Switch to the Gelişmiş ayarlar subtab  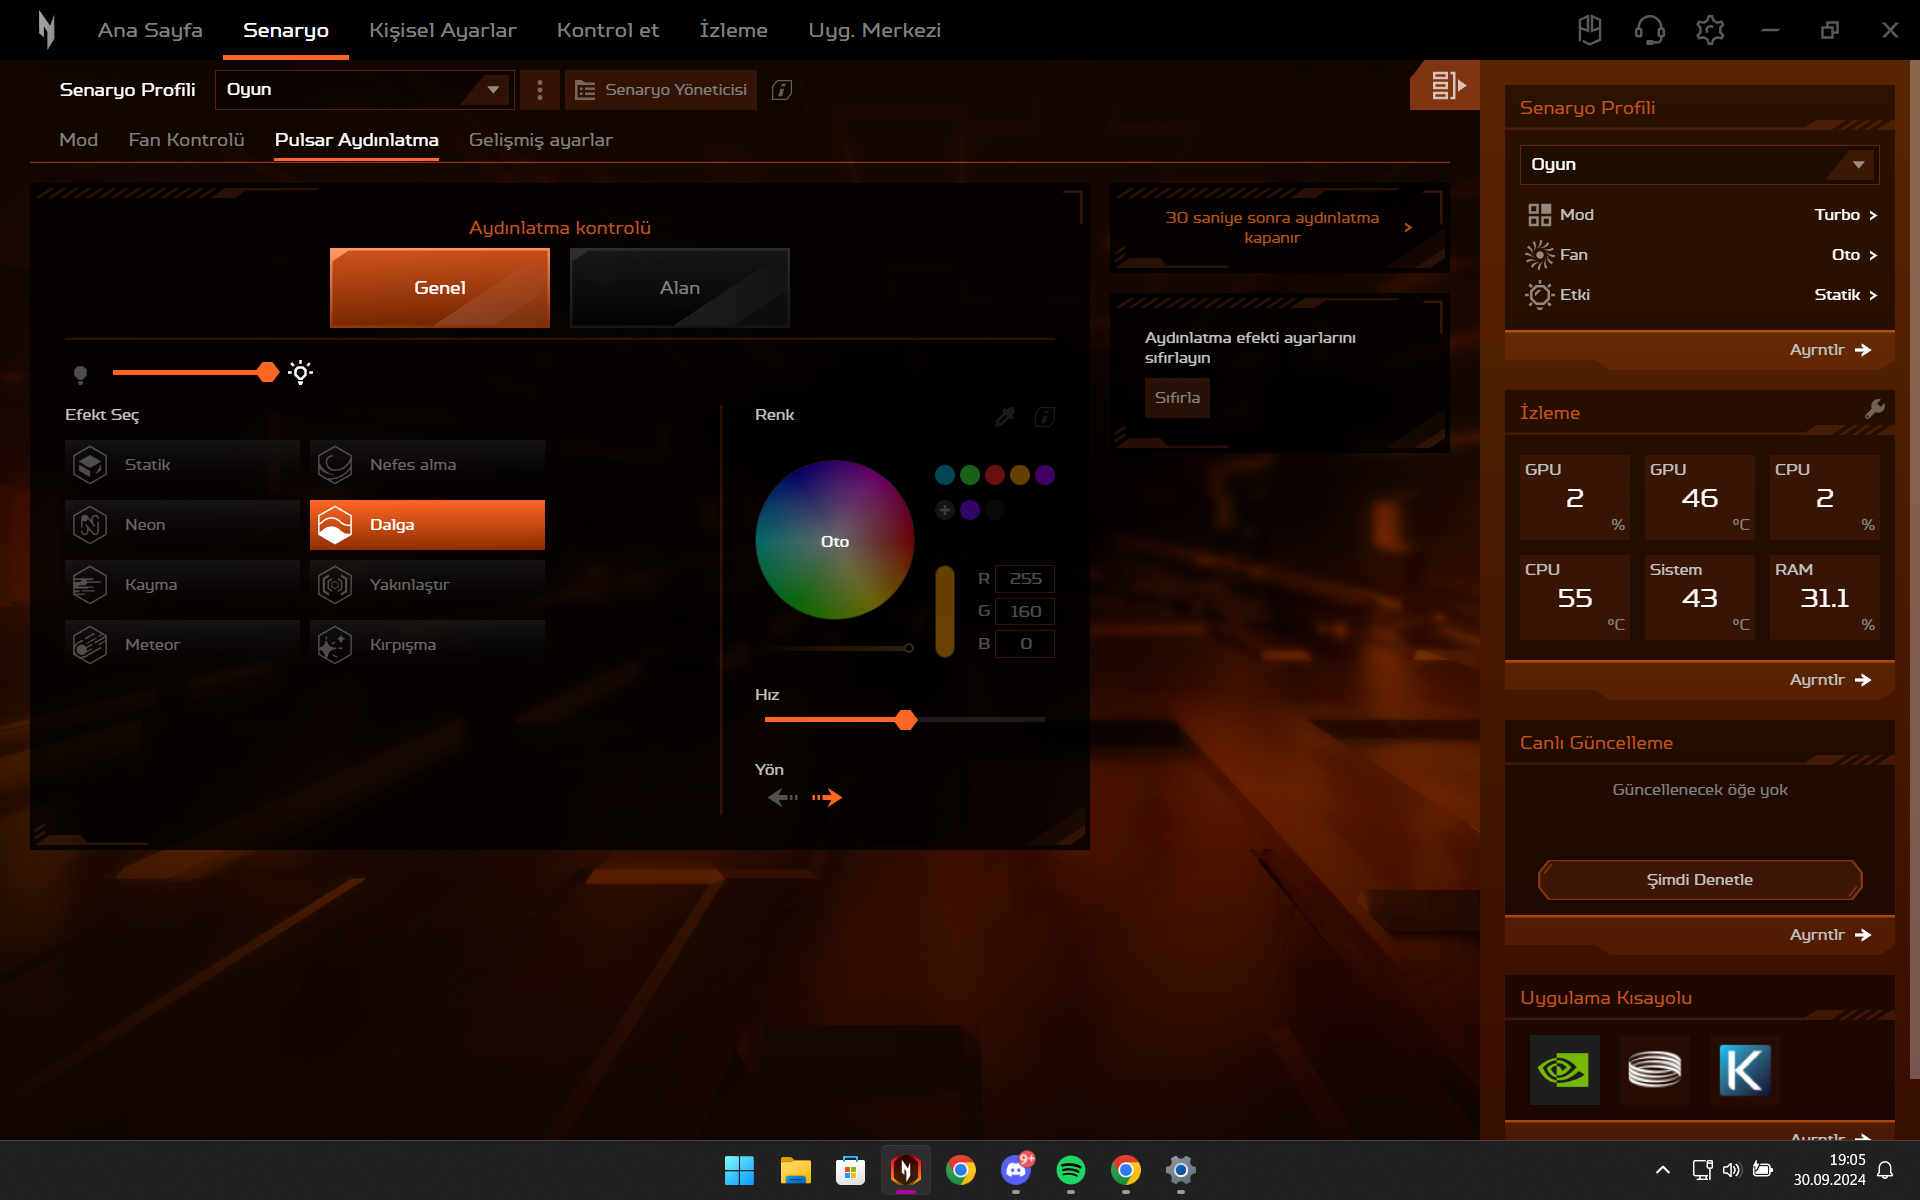coord(541,140)
